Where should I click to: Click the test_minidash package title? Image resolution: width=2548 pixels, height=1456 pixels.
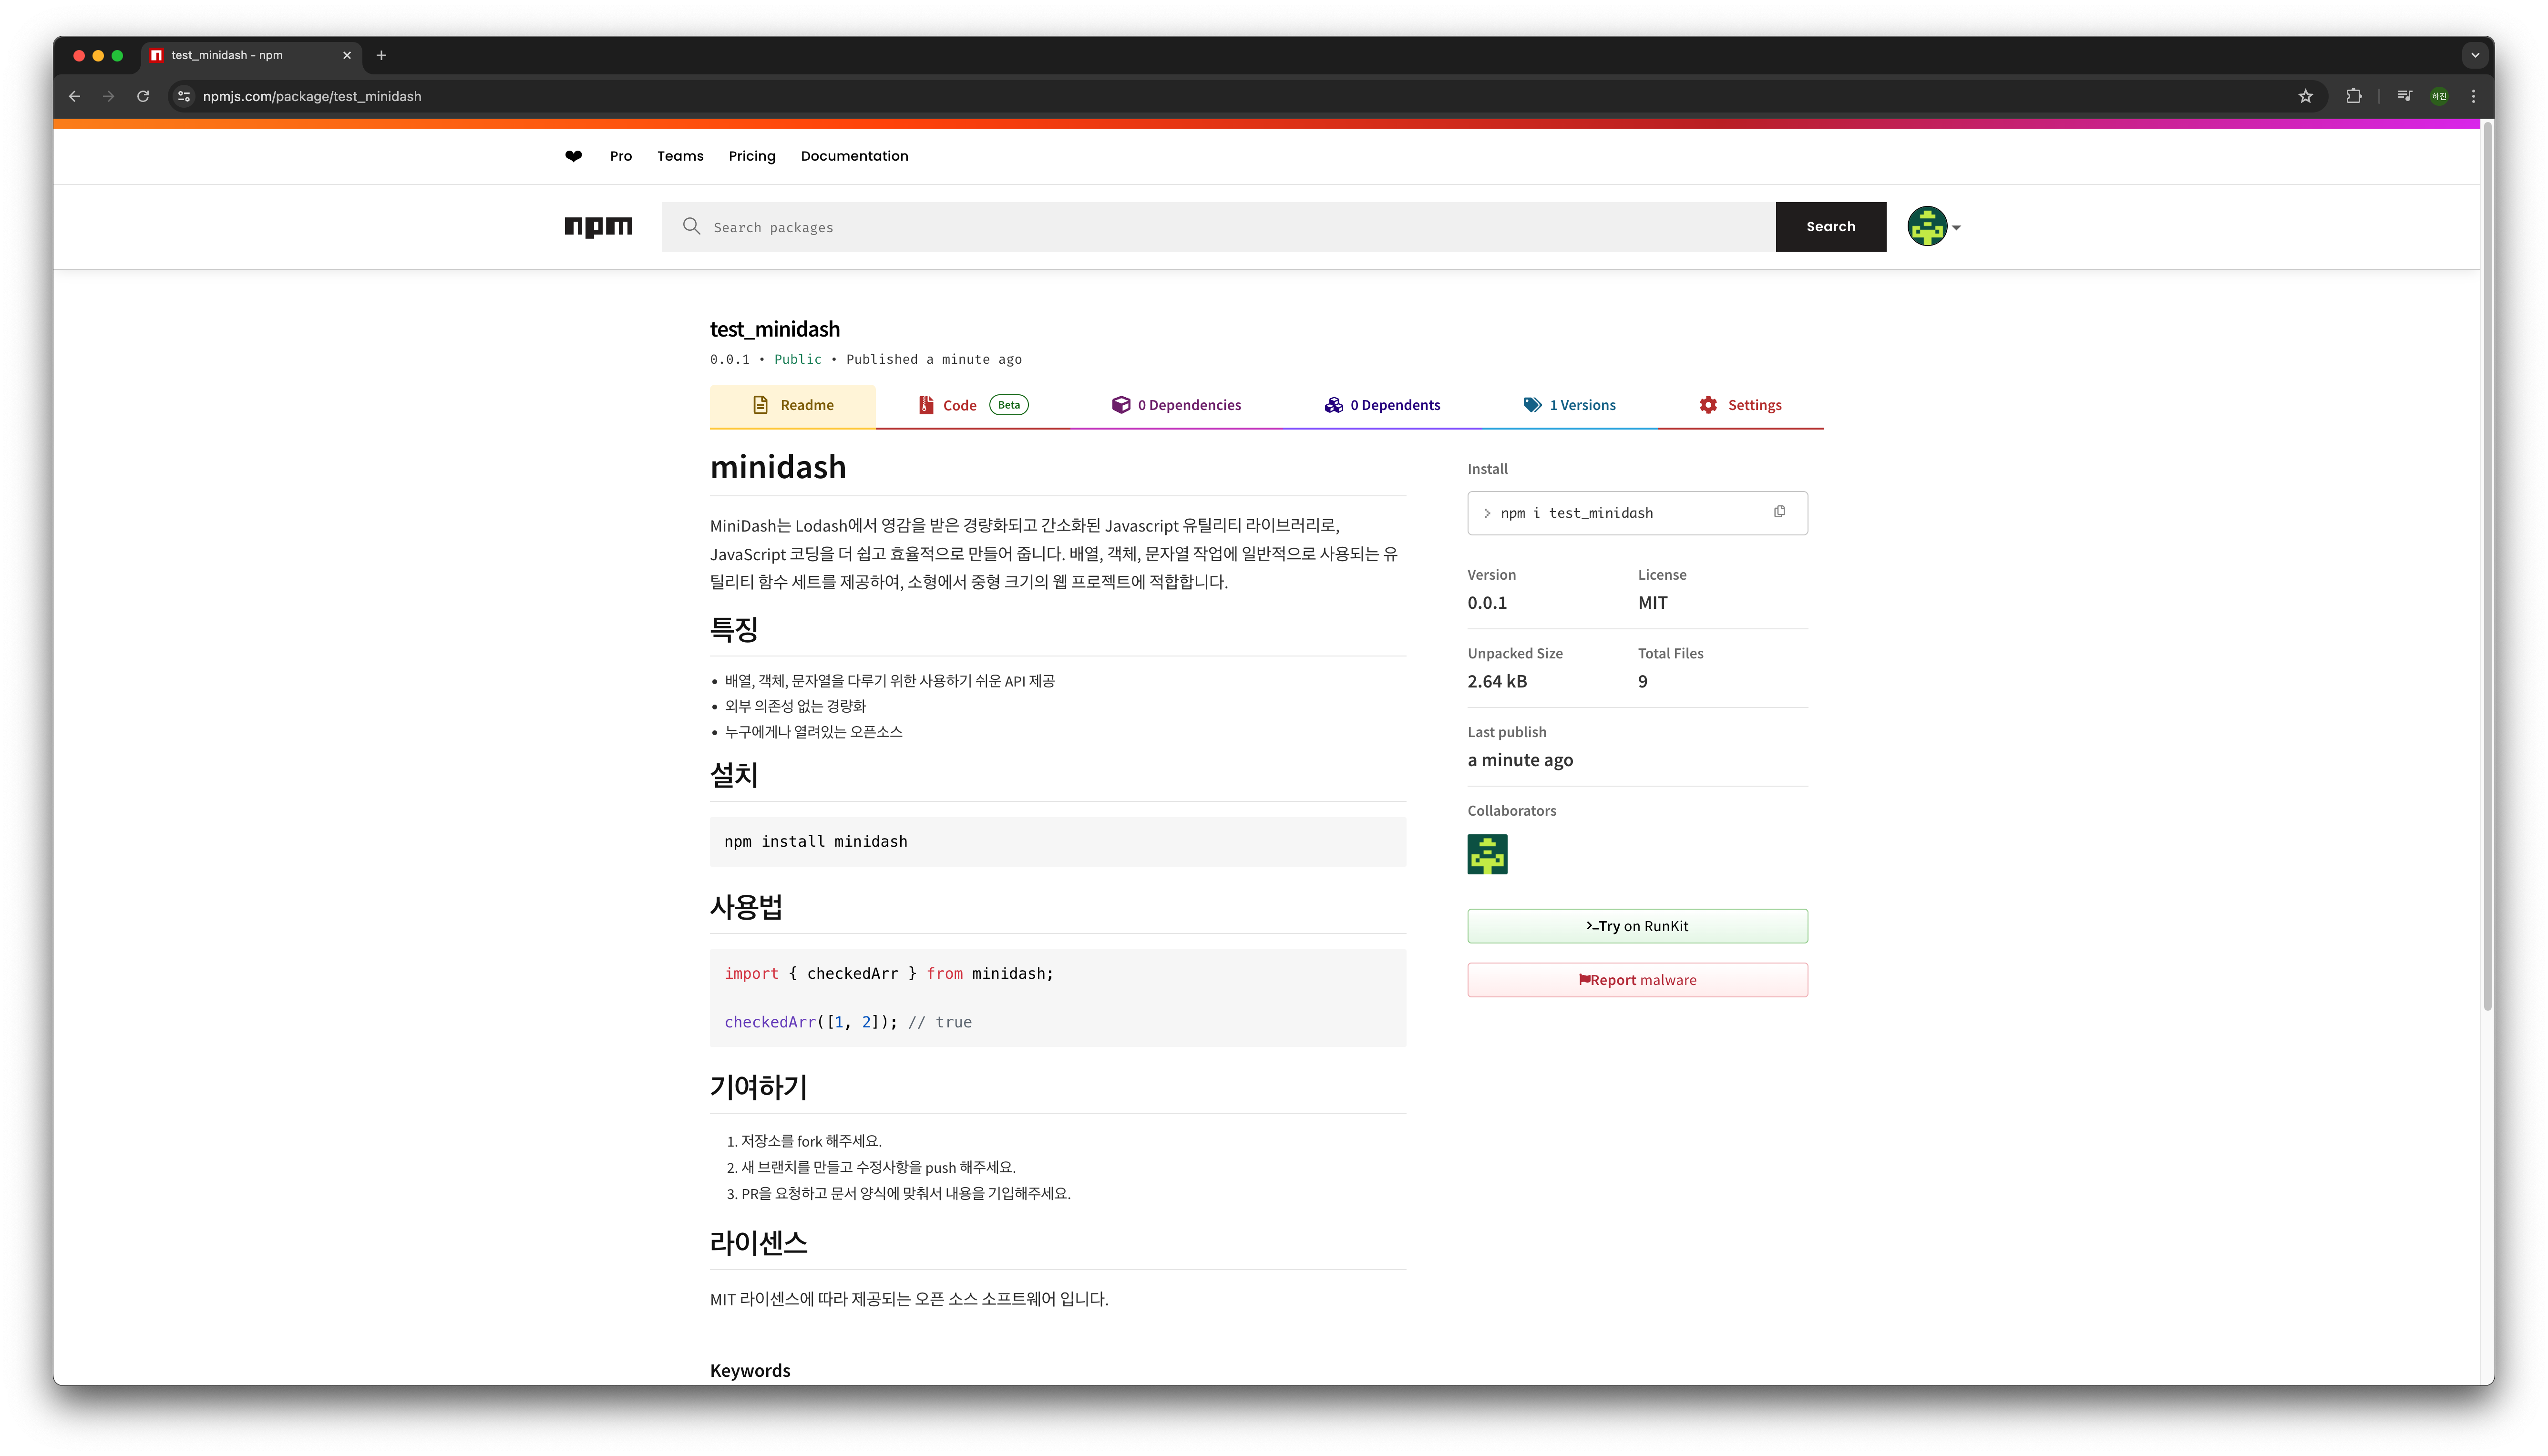tap(775, 329)
